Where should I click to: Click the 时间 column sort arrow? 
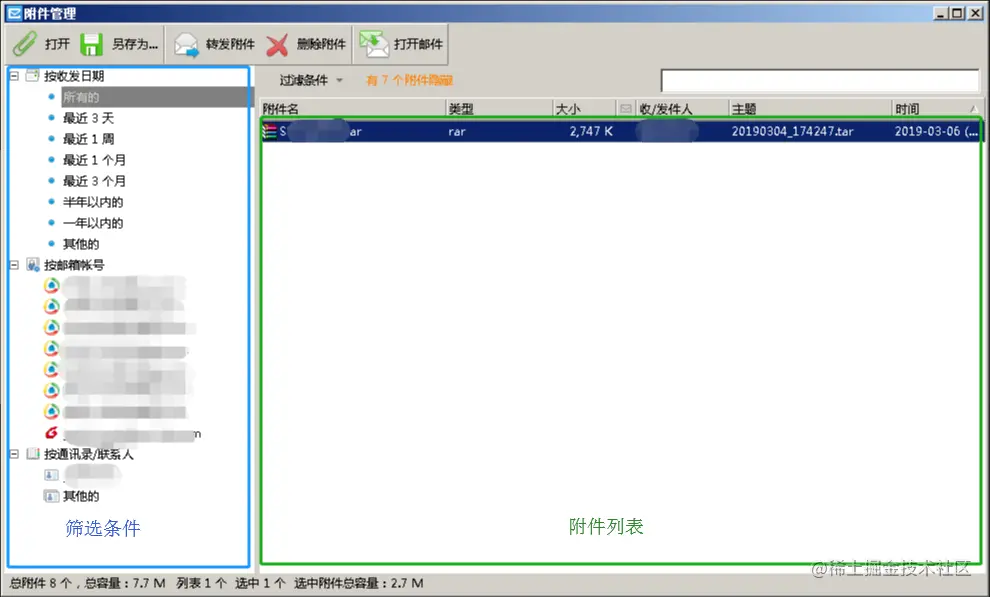pyautogui.click(x=974, y=109)
